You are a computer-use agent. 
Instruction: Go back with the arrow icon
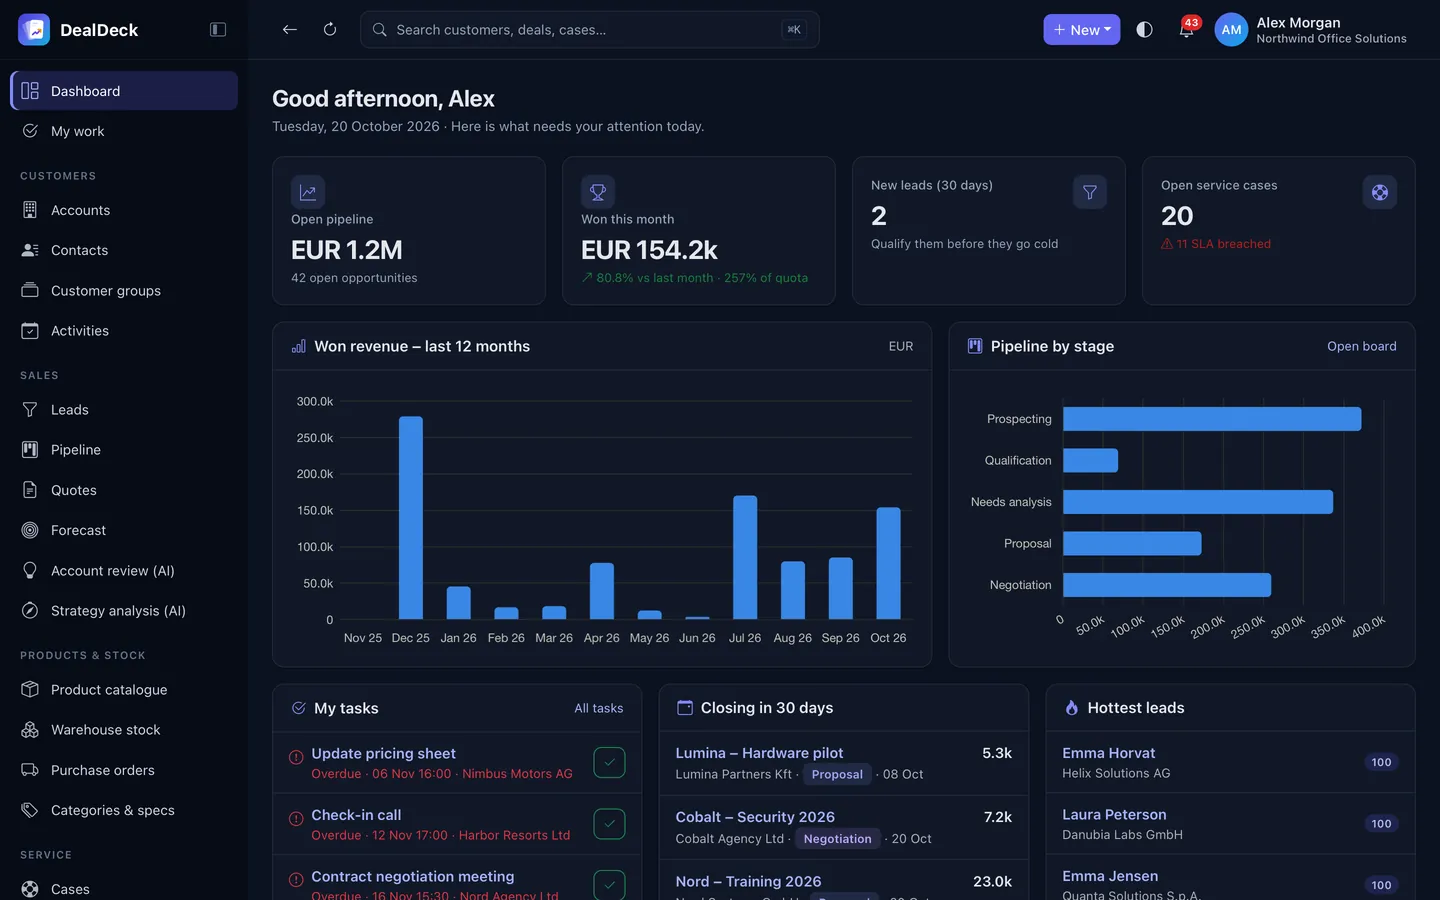click(290, 30)
